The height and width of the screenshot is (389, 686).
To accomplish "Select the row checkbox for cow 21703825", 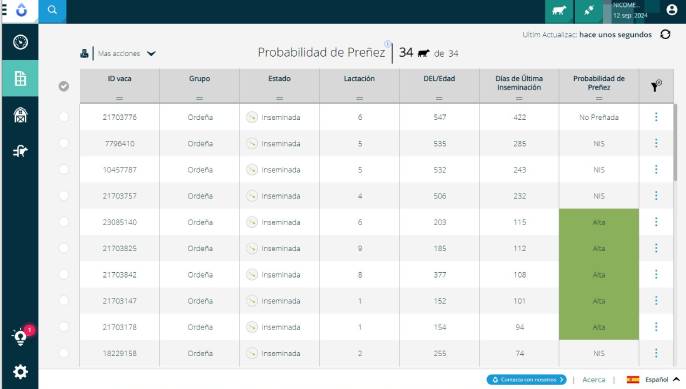I will pos(64,248).
